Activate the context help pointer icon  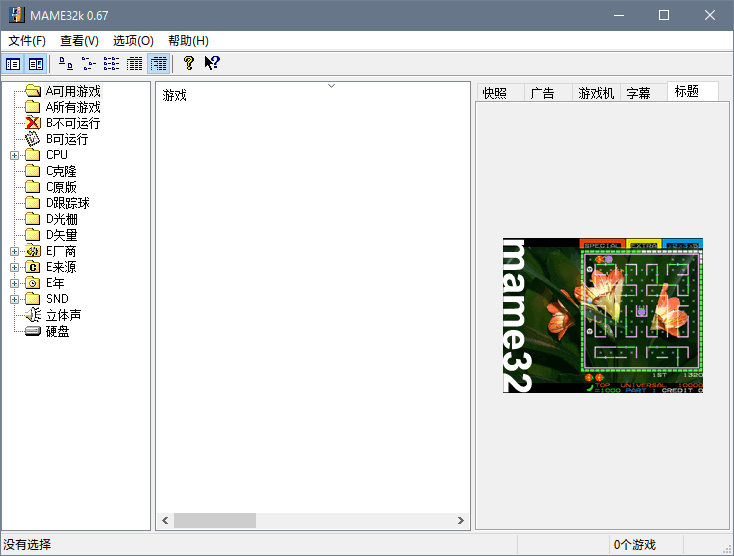pos(212,64)
